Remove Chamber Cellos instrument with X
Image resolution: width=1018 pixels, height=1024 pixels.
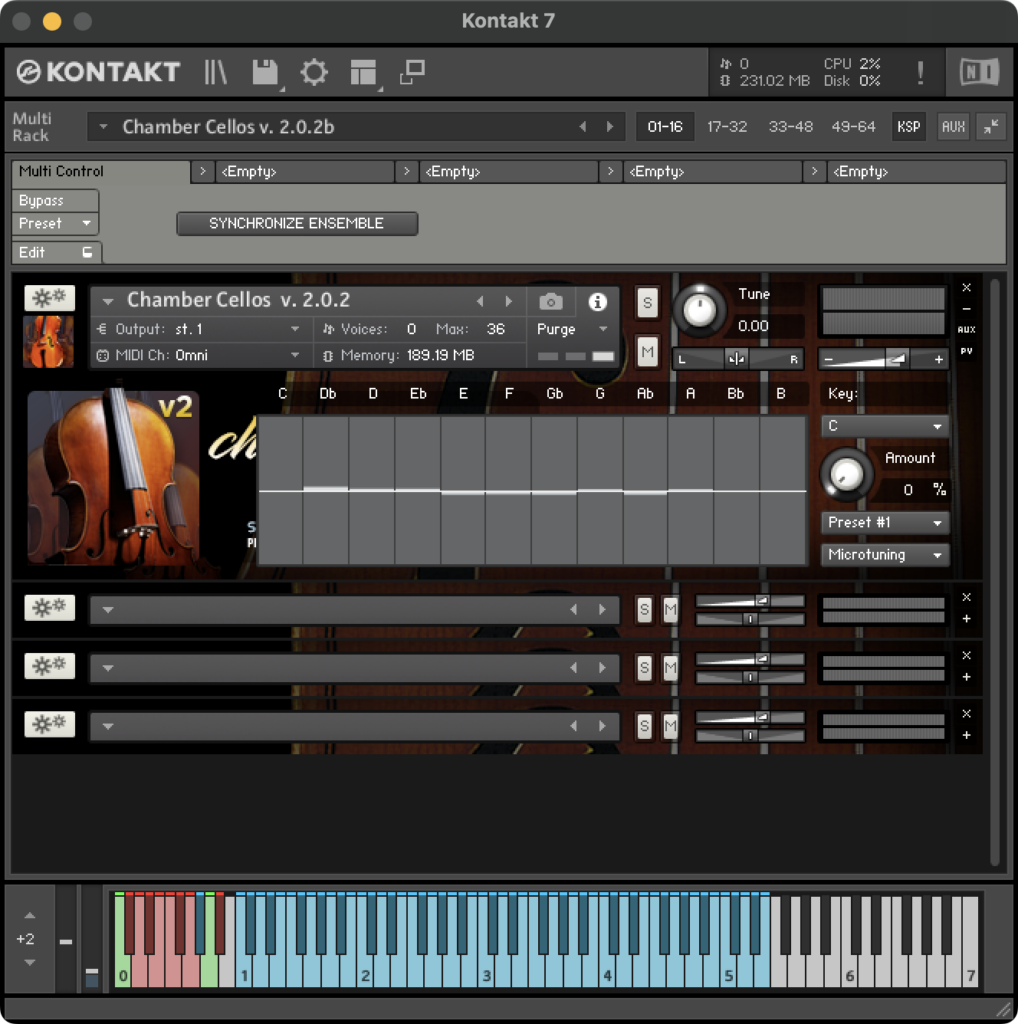(x=967, y=287)
